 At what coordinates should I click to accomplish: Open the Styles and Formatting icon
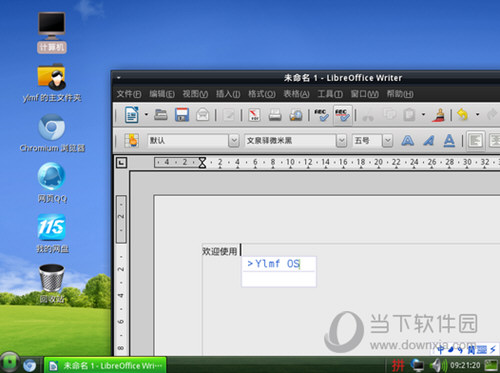131,141
